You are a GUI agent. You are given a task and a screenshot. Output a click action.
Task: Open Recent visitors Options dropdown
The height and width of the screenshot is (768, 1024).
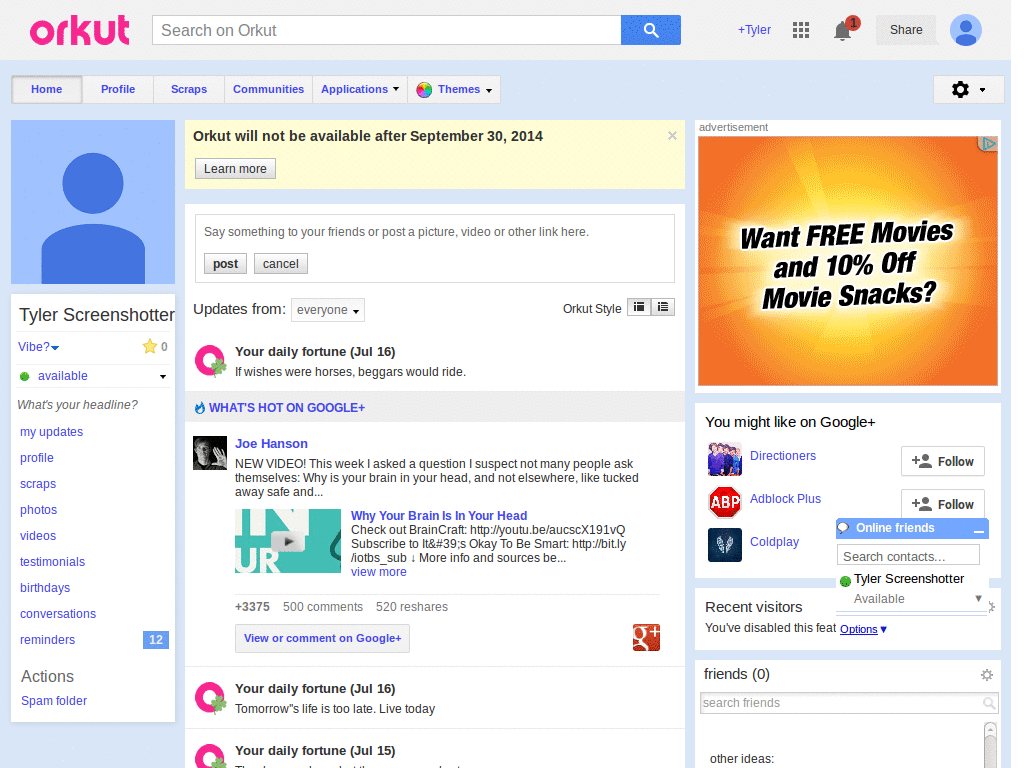(x=863, y=629)
